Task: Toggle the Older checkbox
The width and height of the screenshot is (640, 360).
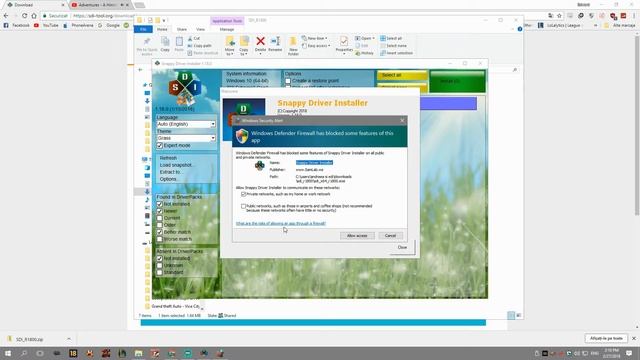Action: pyautogui.click(x=160, y=225)
